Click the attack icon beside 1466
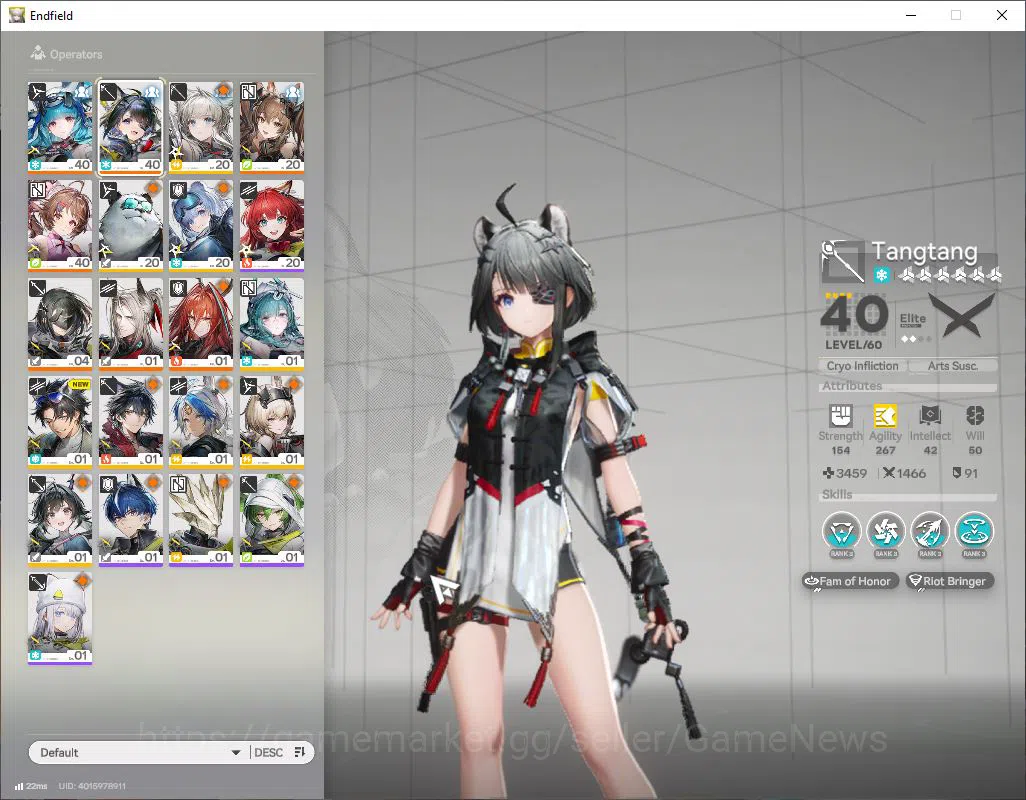Image resolution: width=1026 pixels, height=800 pixels. [889, 473]
